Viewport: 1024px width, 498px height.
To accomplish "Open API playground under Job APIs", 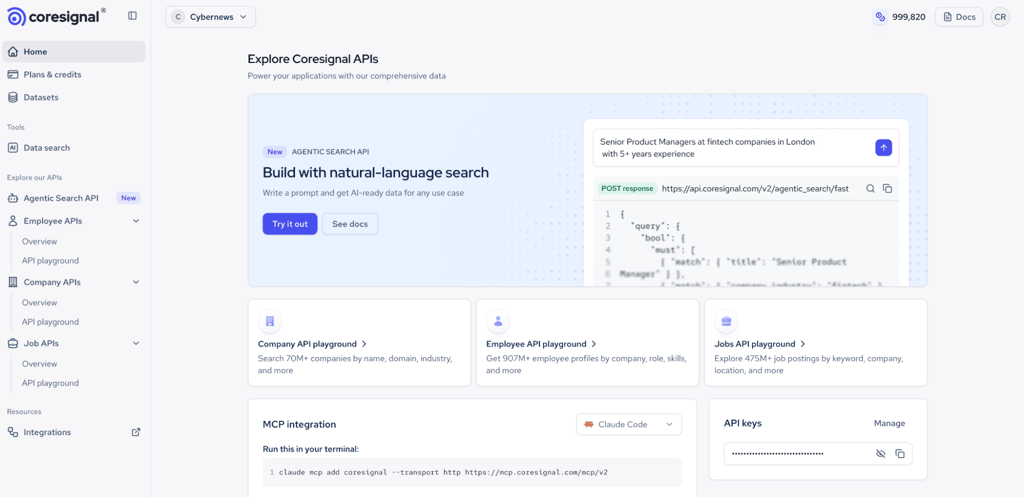I will [x=50, y=383].
